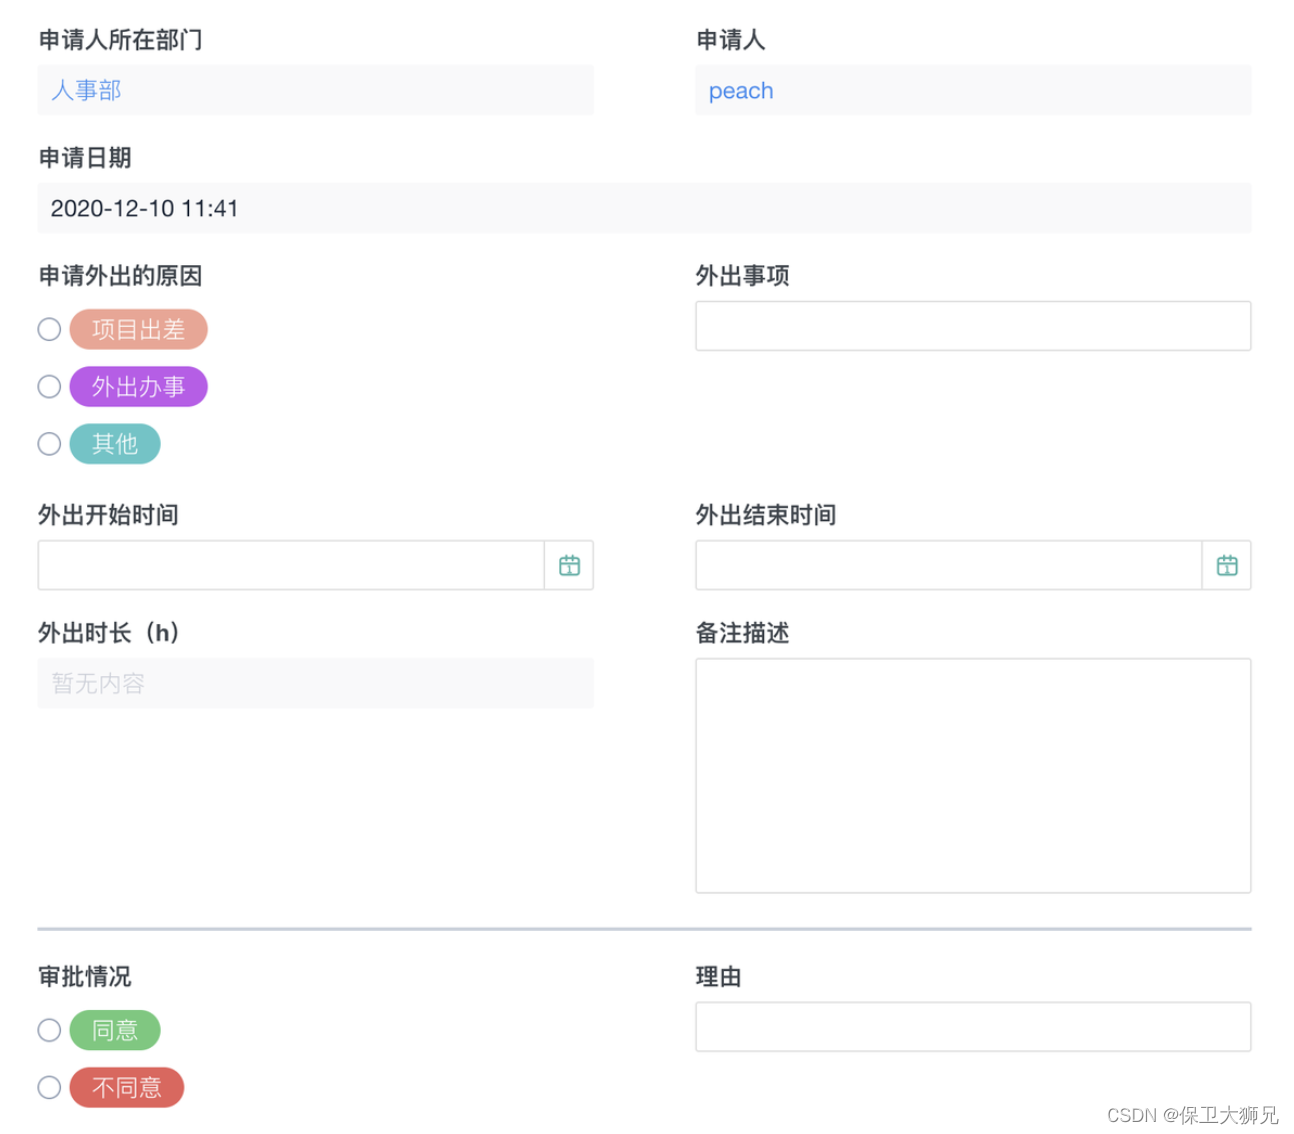Viewport: 1294px width, 1134px height.
Task: Focus the 外出事项 input field
Action: click(x=973, y=326)
